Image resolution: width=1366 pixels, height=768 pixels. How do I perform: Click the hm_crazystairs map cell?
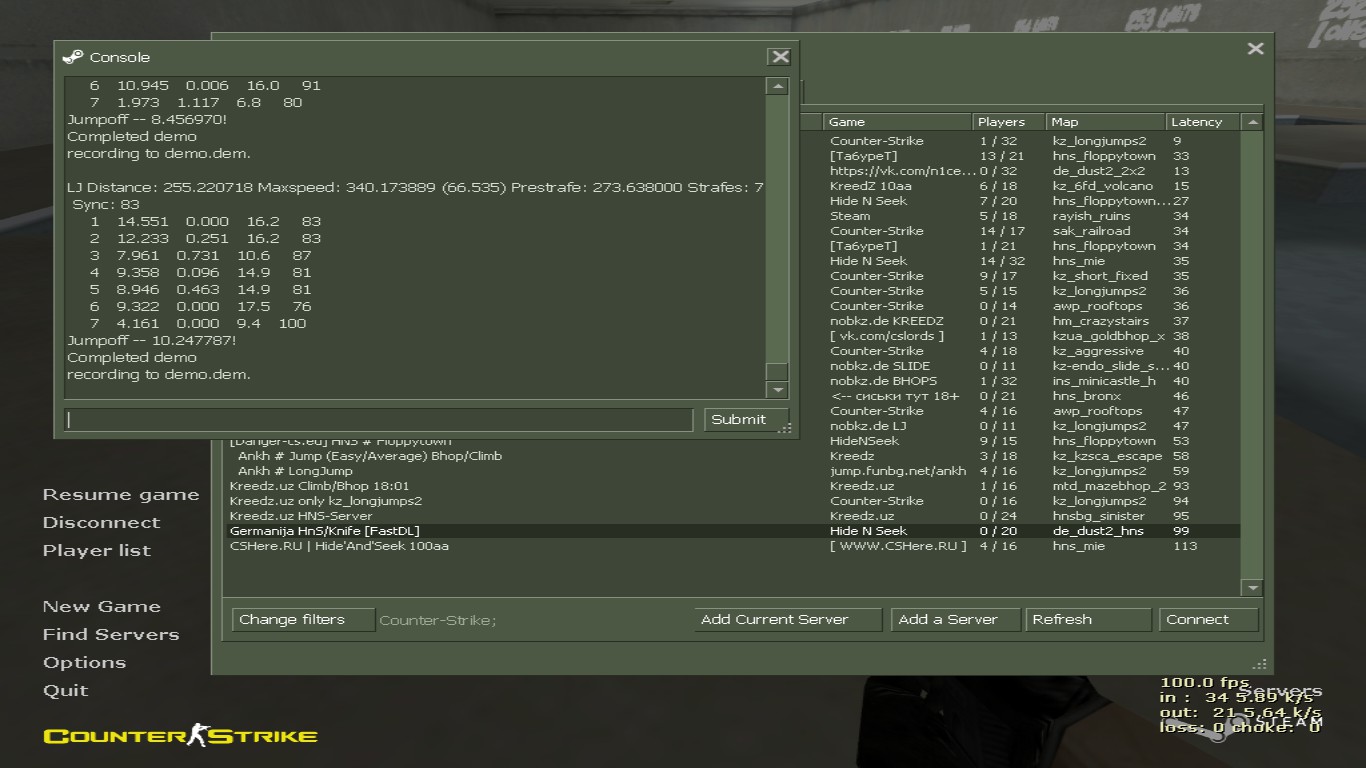(x=1101, y=321)
